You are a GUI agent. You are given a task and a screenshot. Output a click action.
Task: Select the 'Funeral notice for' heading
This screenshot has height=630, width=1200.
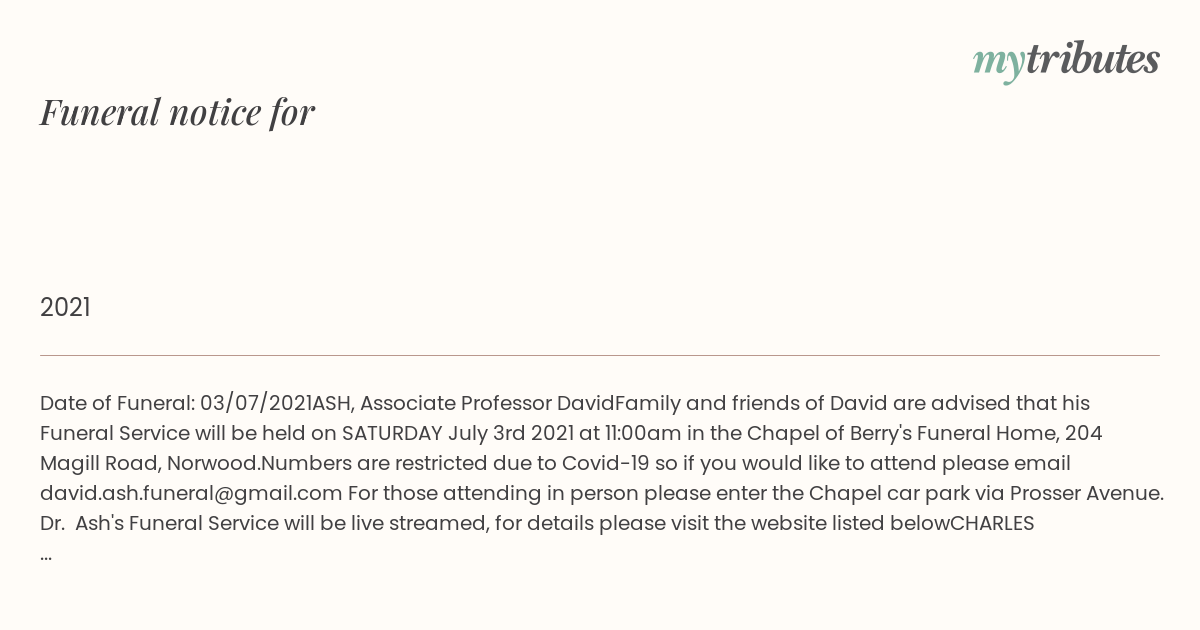pyautogui.click(x=178, y=112)
